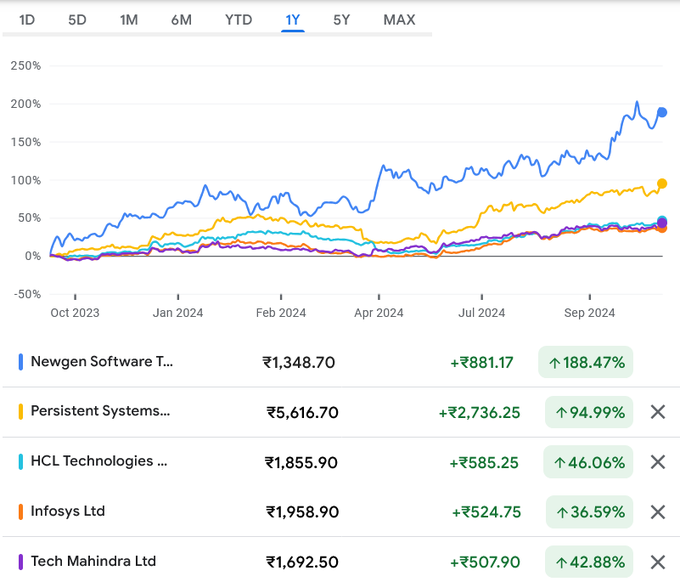
Task: Click Newgen change +₹881.17
Action: (x=481, y=363)
